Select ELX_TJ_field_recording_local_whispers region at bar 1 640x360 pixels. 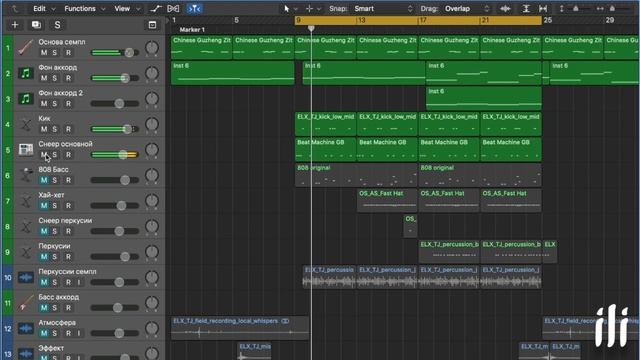pos(240,328)
